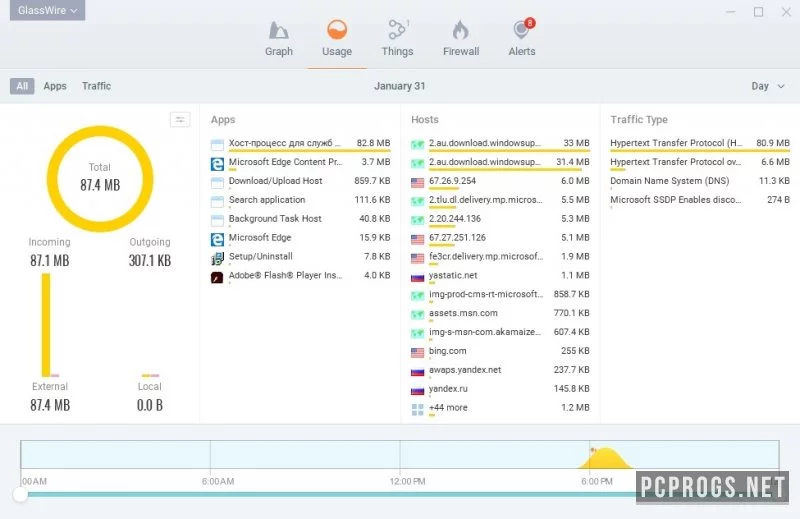Switch to the Apps filter tab
This screenshot has width=800, height=519.
[x=55, y=86]
